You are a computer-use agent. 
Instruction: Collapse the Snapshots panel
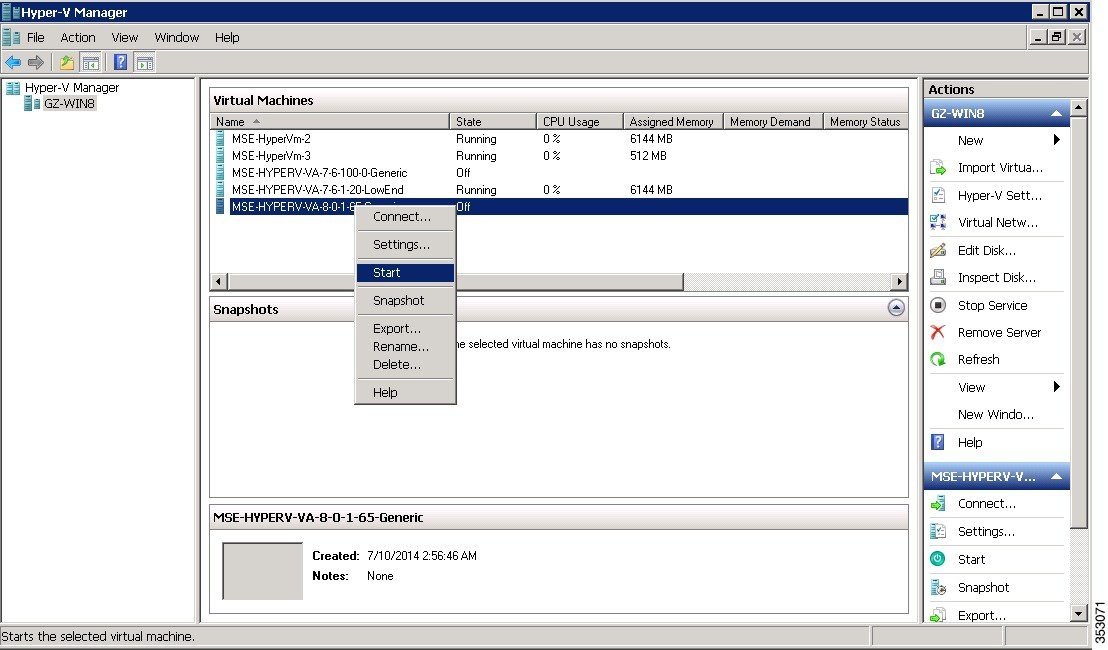[895, 308]
